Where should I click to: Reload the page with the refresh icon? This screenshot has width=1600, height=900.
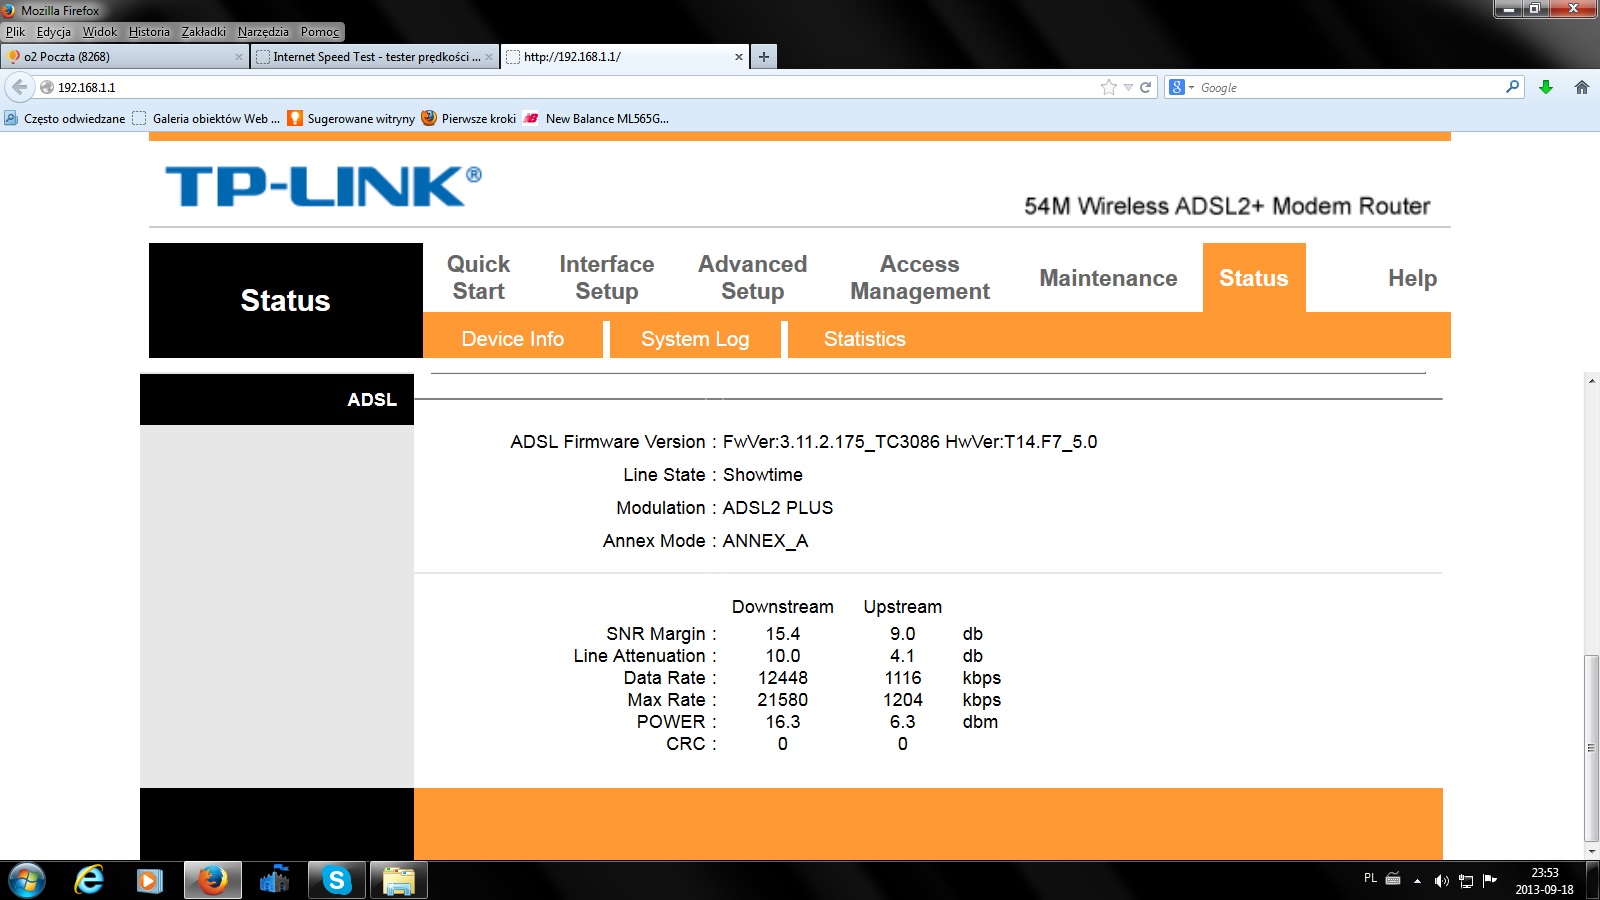coord(1145,87)
